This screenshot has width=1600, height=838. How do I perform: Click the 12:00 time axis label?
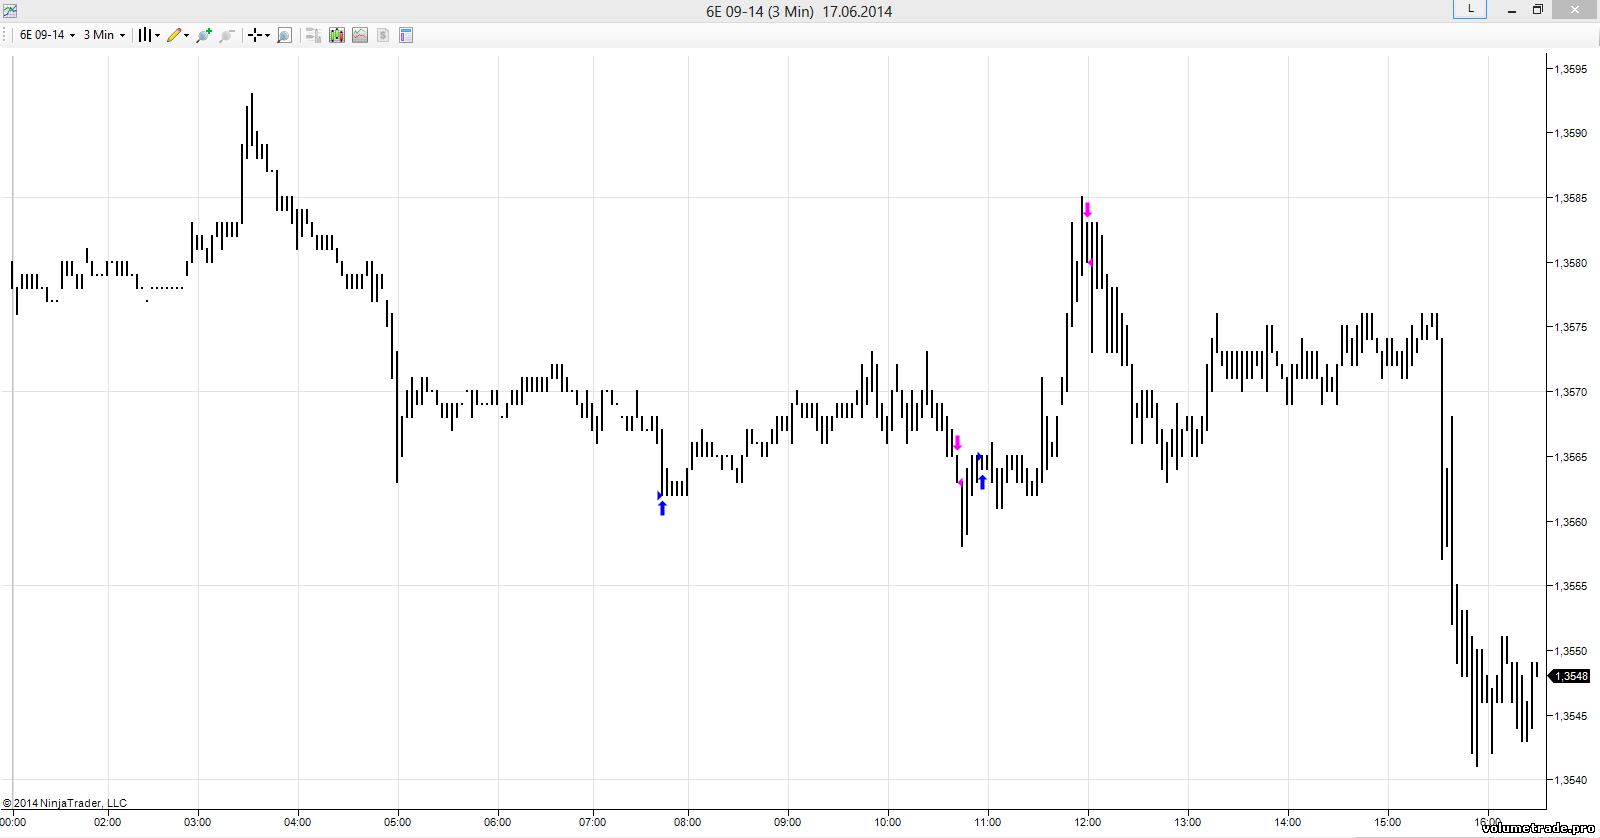(x=1087, y=822)
